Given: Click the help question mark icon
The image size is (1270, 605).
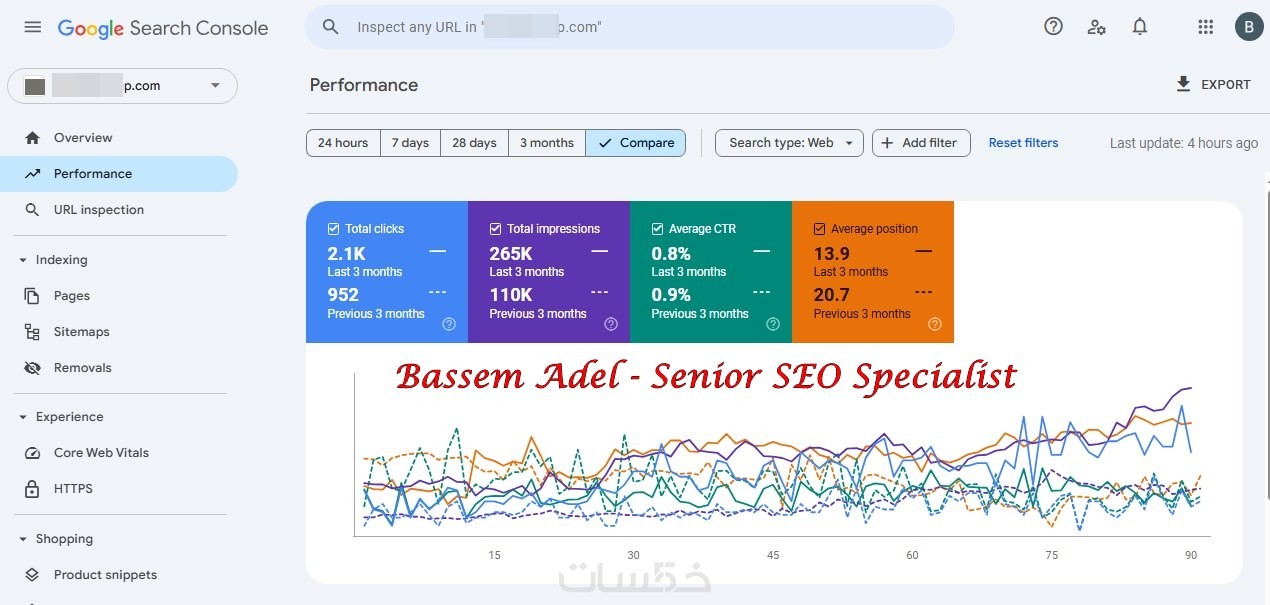Looking at the screenshot, I should [1053, 27].
